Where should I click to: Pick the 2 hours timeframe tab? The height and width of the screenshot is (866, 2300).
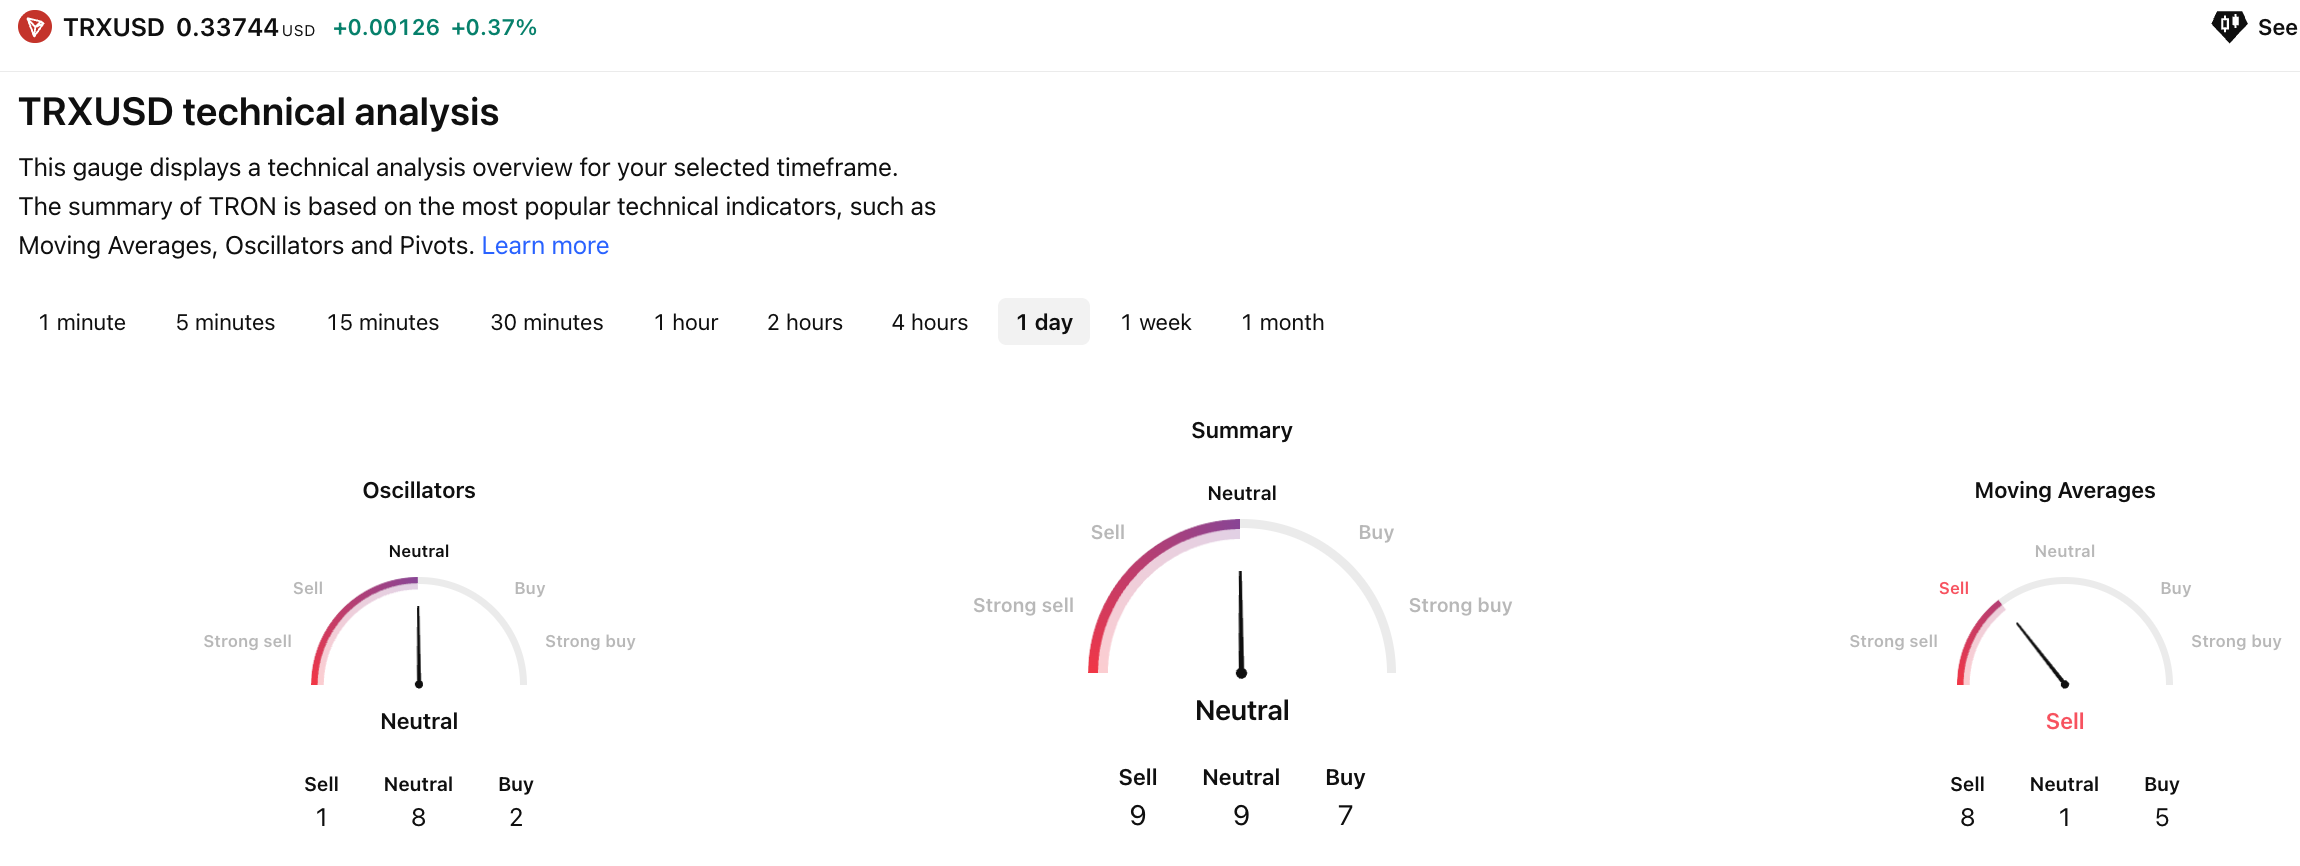[805, 322]
